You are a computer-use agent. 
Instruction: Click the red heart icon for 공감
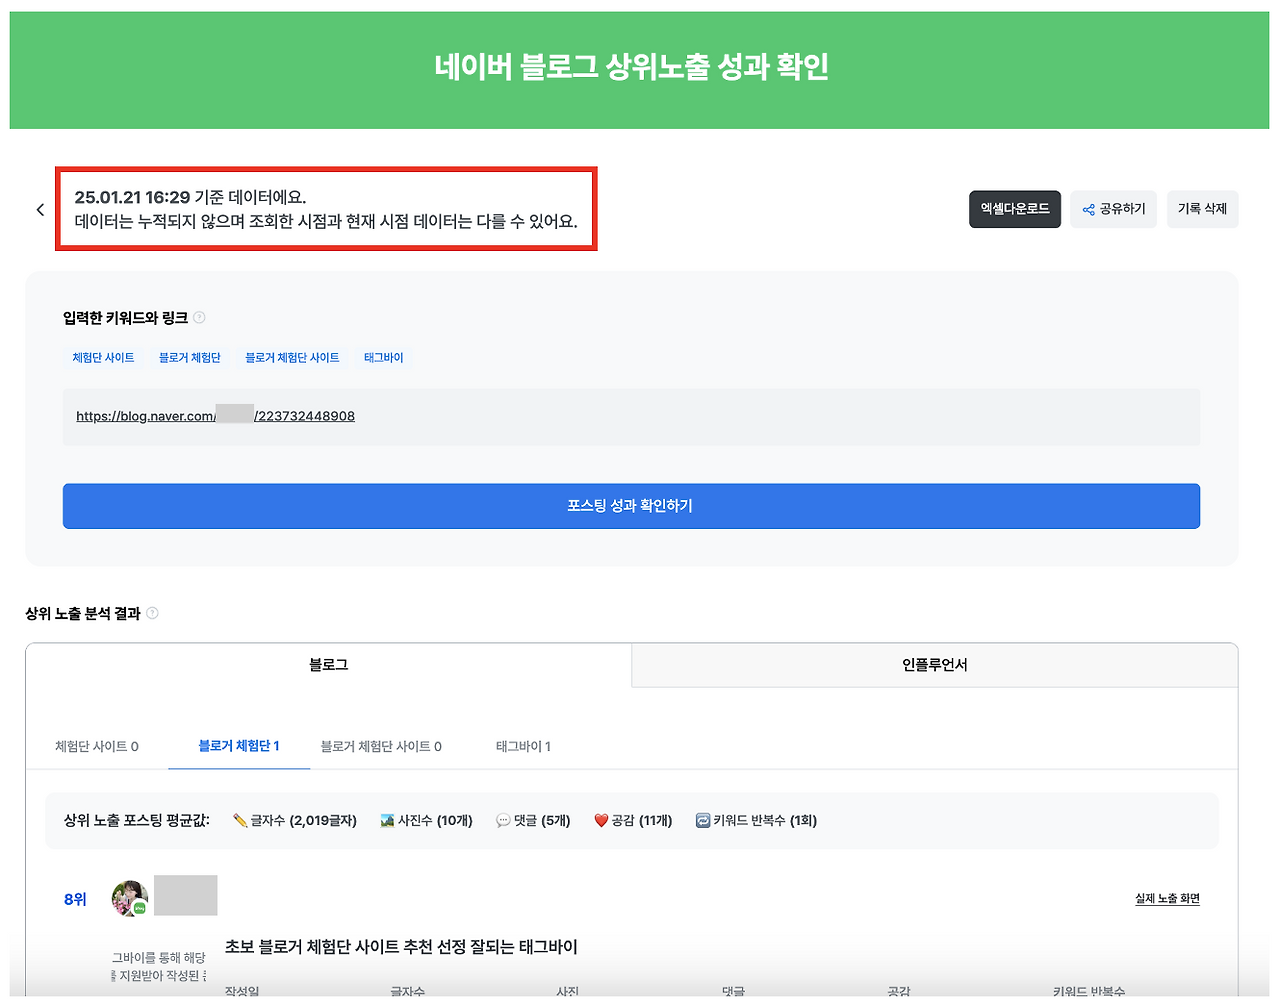pos(601,820)
